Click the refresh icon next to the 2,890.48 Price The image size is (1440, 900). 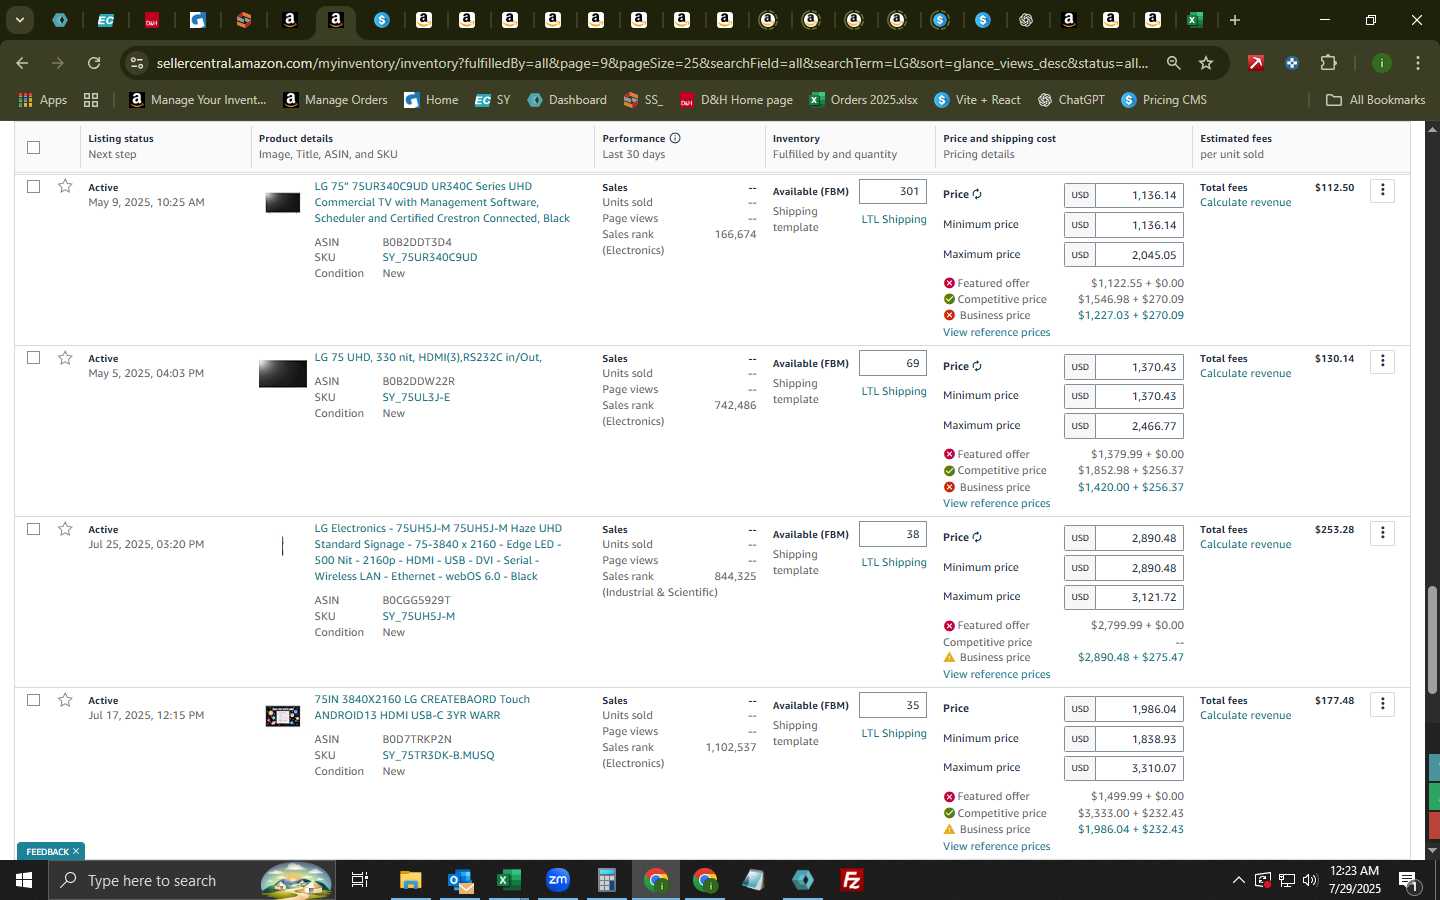977,537
